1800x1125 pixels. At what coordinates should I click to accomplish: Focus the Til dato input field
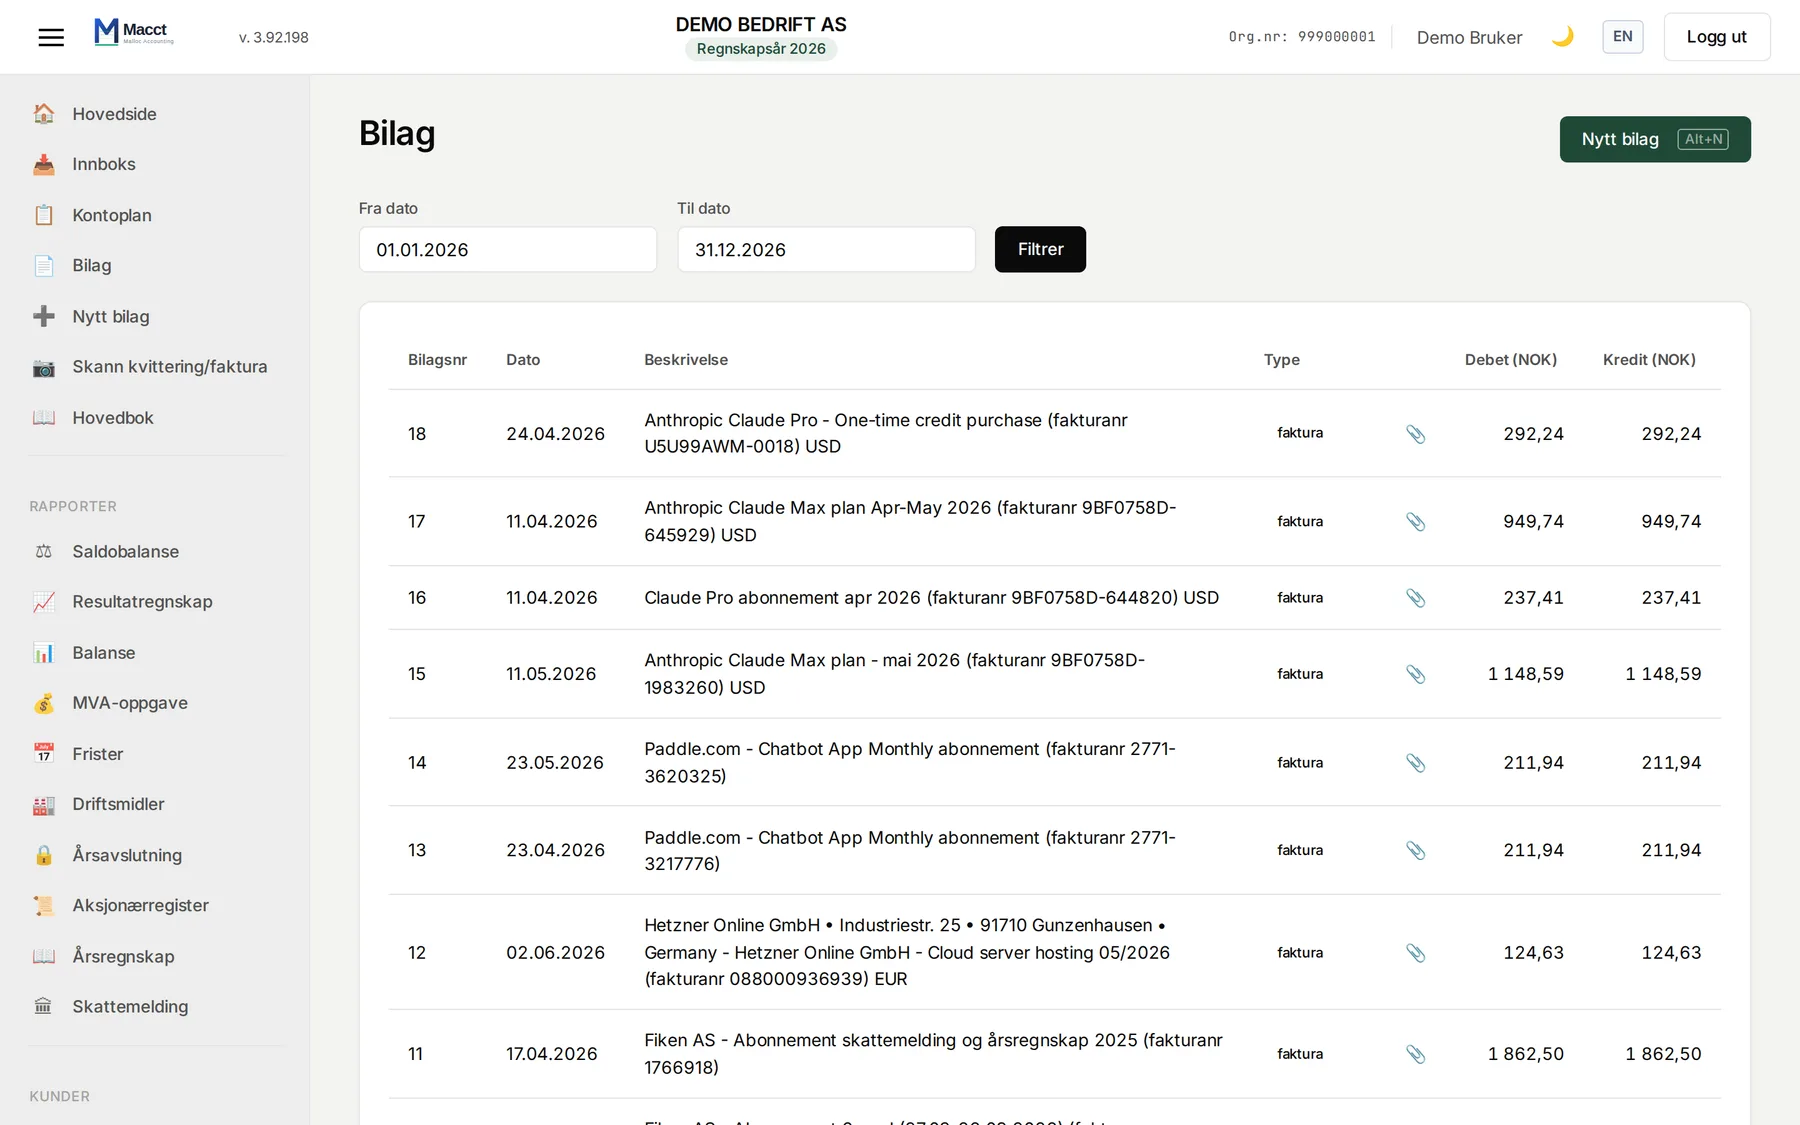pos(826,249)
